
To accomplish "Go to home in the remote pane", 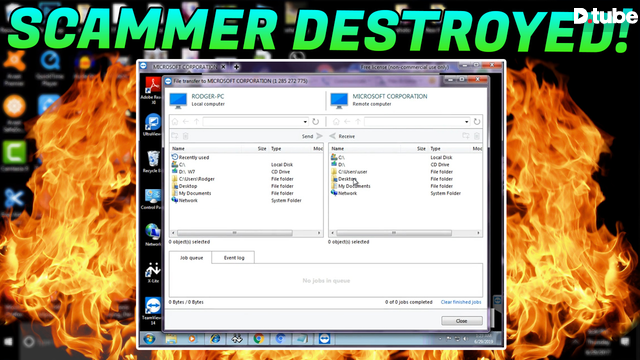I will (336, 122).
